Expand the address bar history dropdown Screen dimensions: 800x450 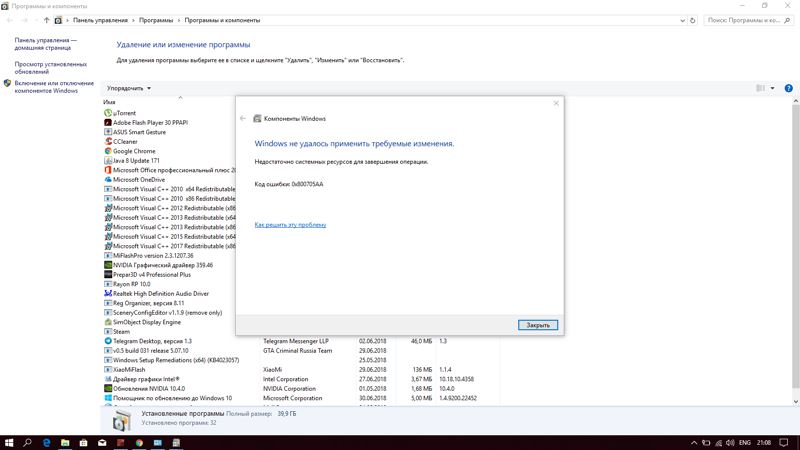click(683, 20)
